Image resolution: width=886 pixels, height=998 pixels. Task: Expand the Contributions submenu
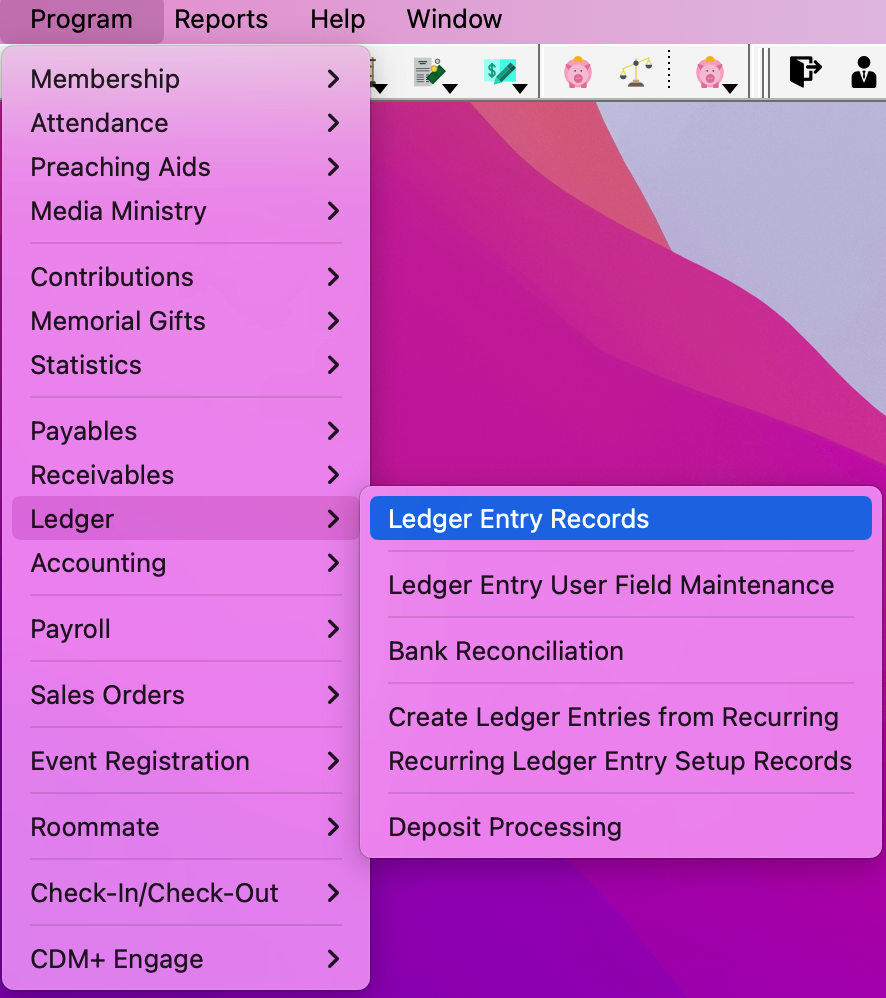click(x=185, y=277)
